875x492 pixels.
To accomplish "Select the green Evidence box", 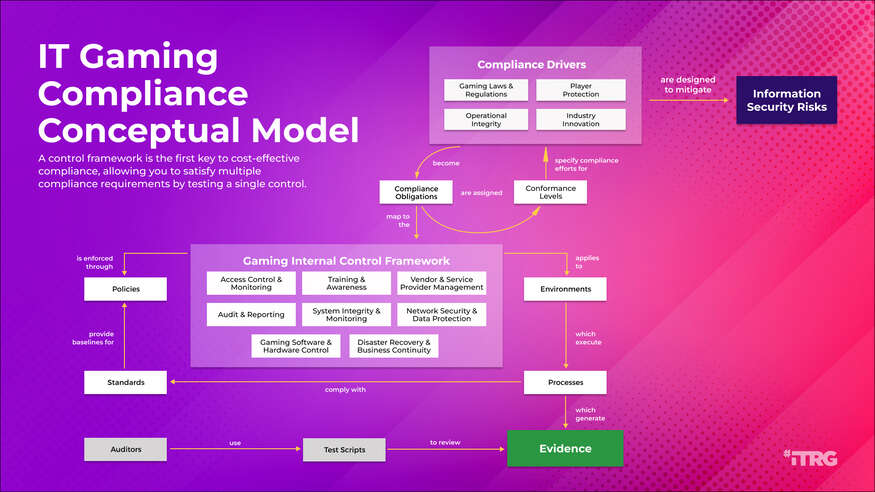I will click(x=565, y=448).
